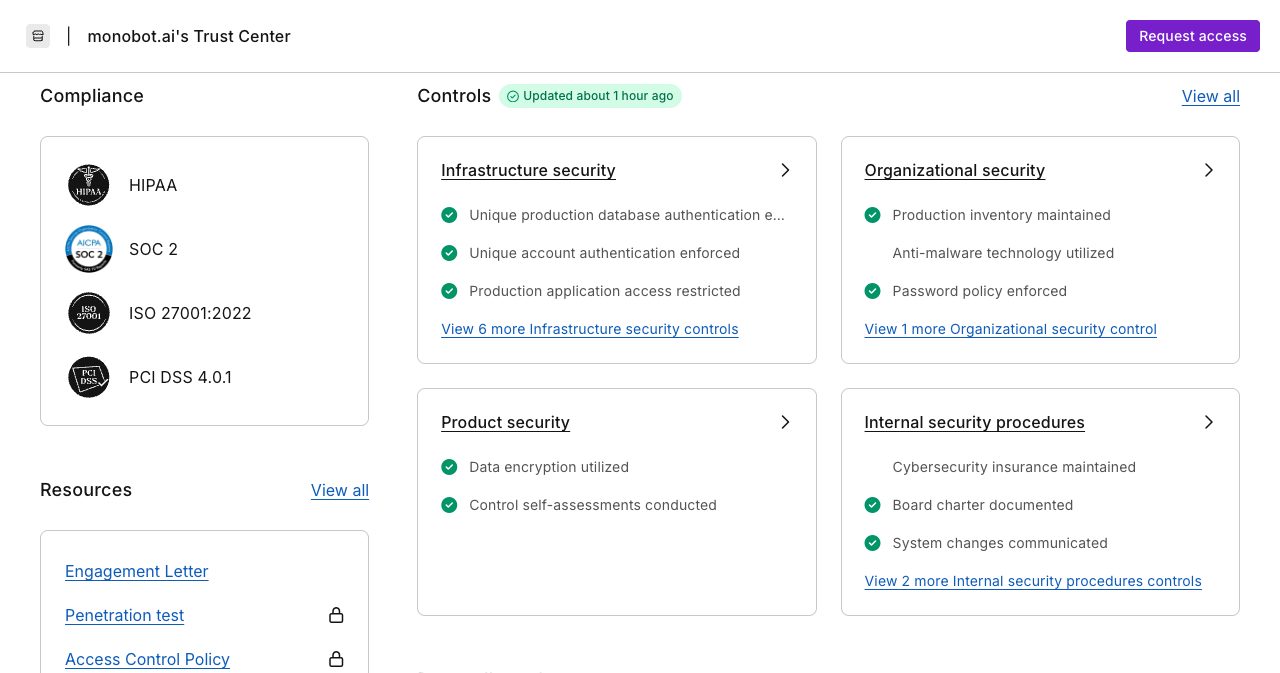
Task: Click the AICPA SOC 2 badge
Action: tap(89, 249)
